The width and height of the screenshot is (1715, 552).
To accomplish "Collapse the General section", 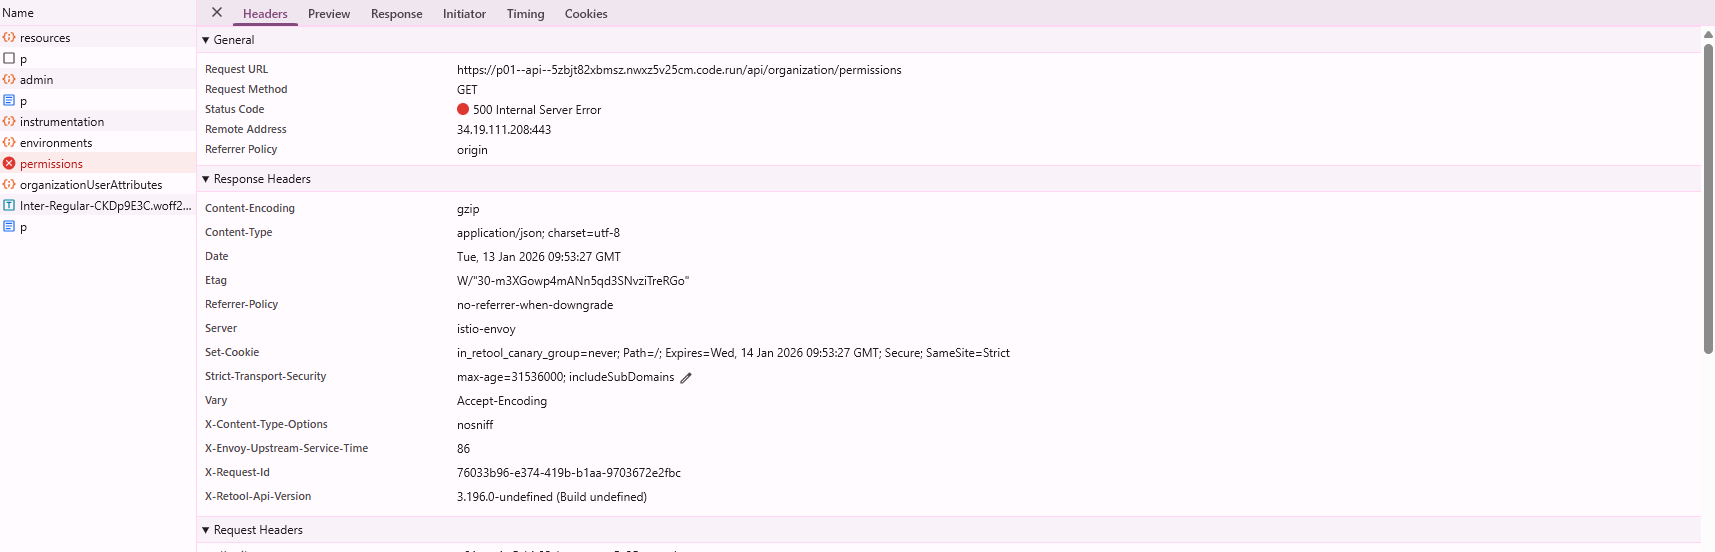I will click(x=206, y=40).
